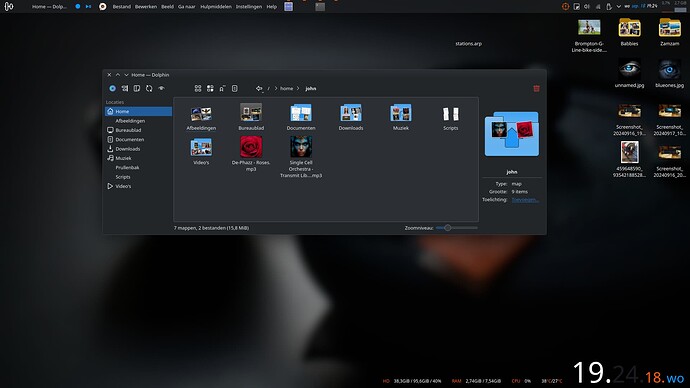Select Prullenbak in the places sidebar
Image resolution: width=690 pixels, height=388 pixels.
(127, 168)
